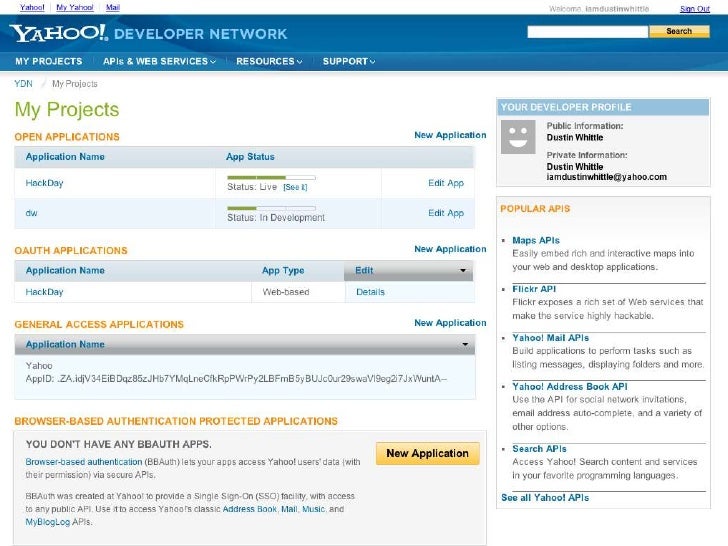Click the Details link for HackDay OAuth
Screen dimensions: 728x546
pyautogui.click(x=370, y=292)
